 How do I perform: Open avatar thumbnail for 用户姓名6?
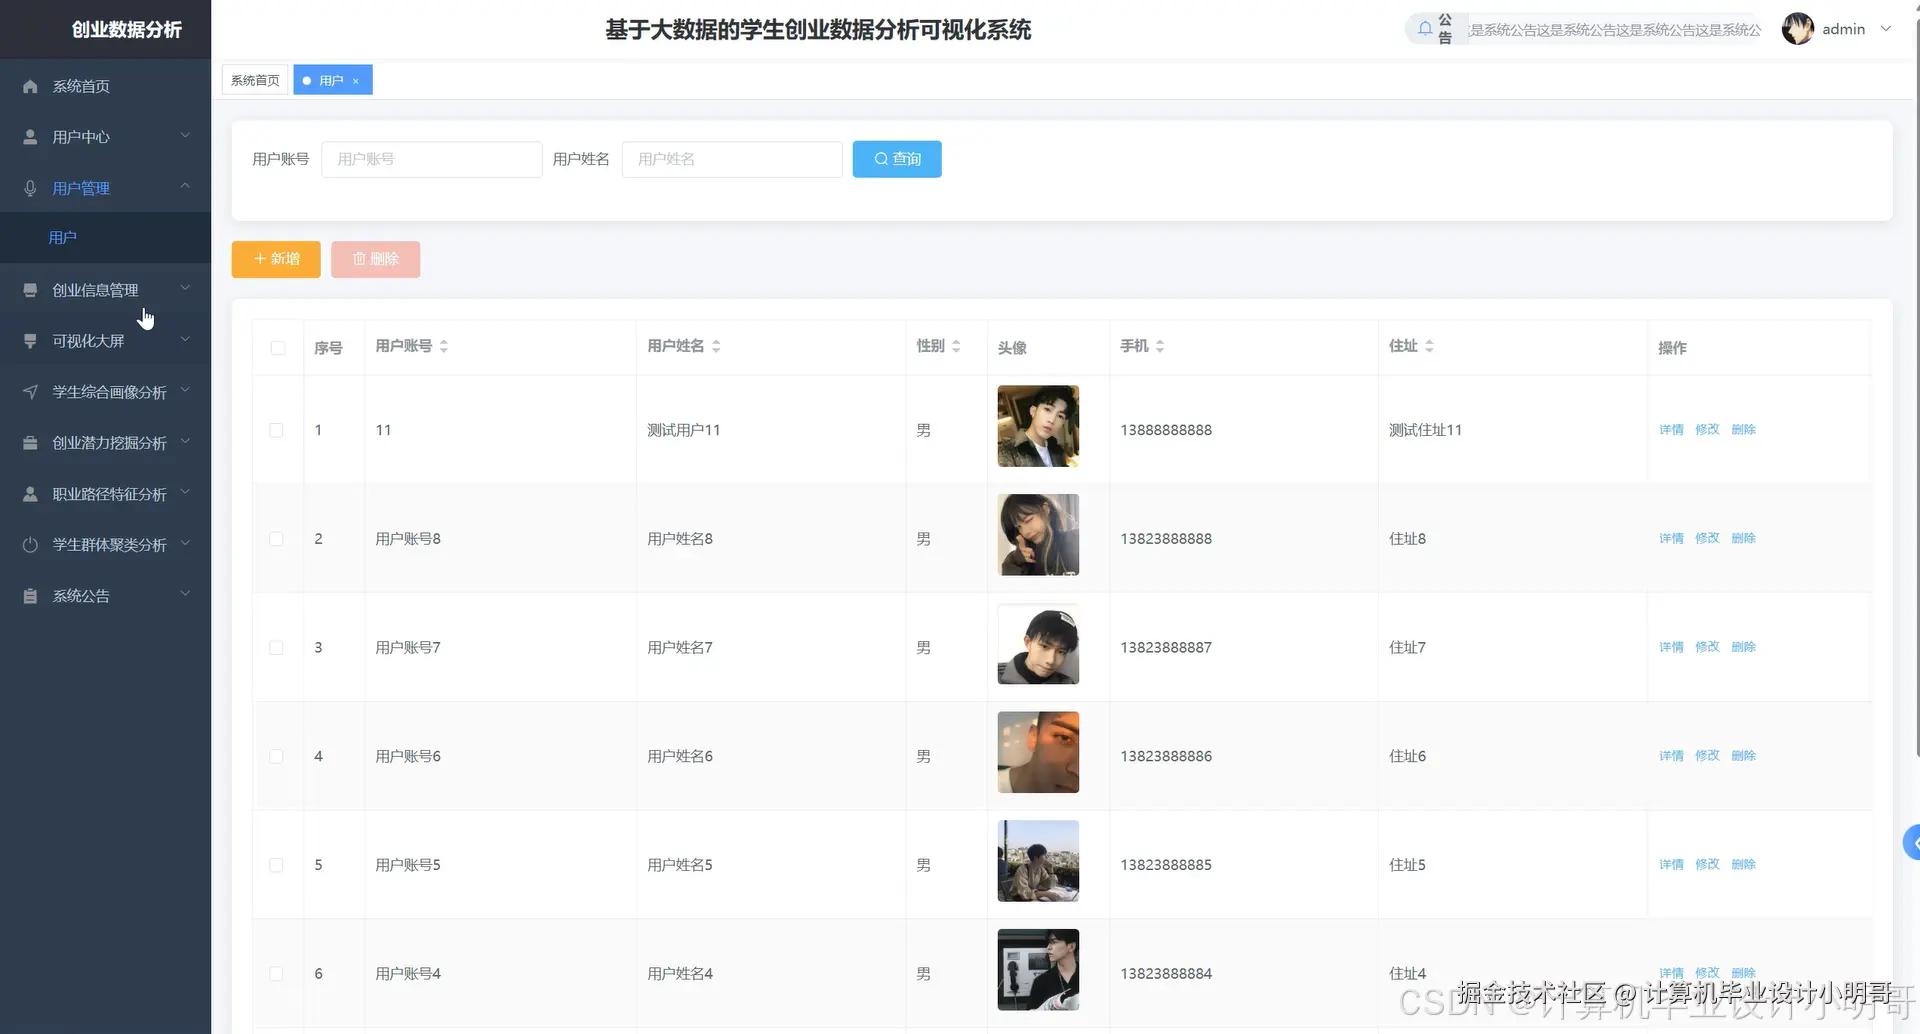click(x=1038, y=752)
